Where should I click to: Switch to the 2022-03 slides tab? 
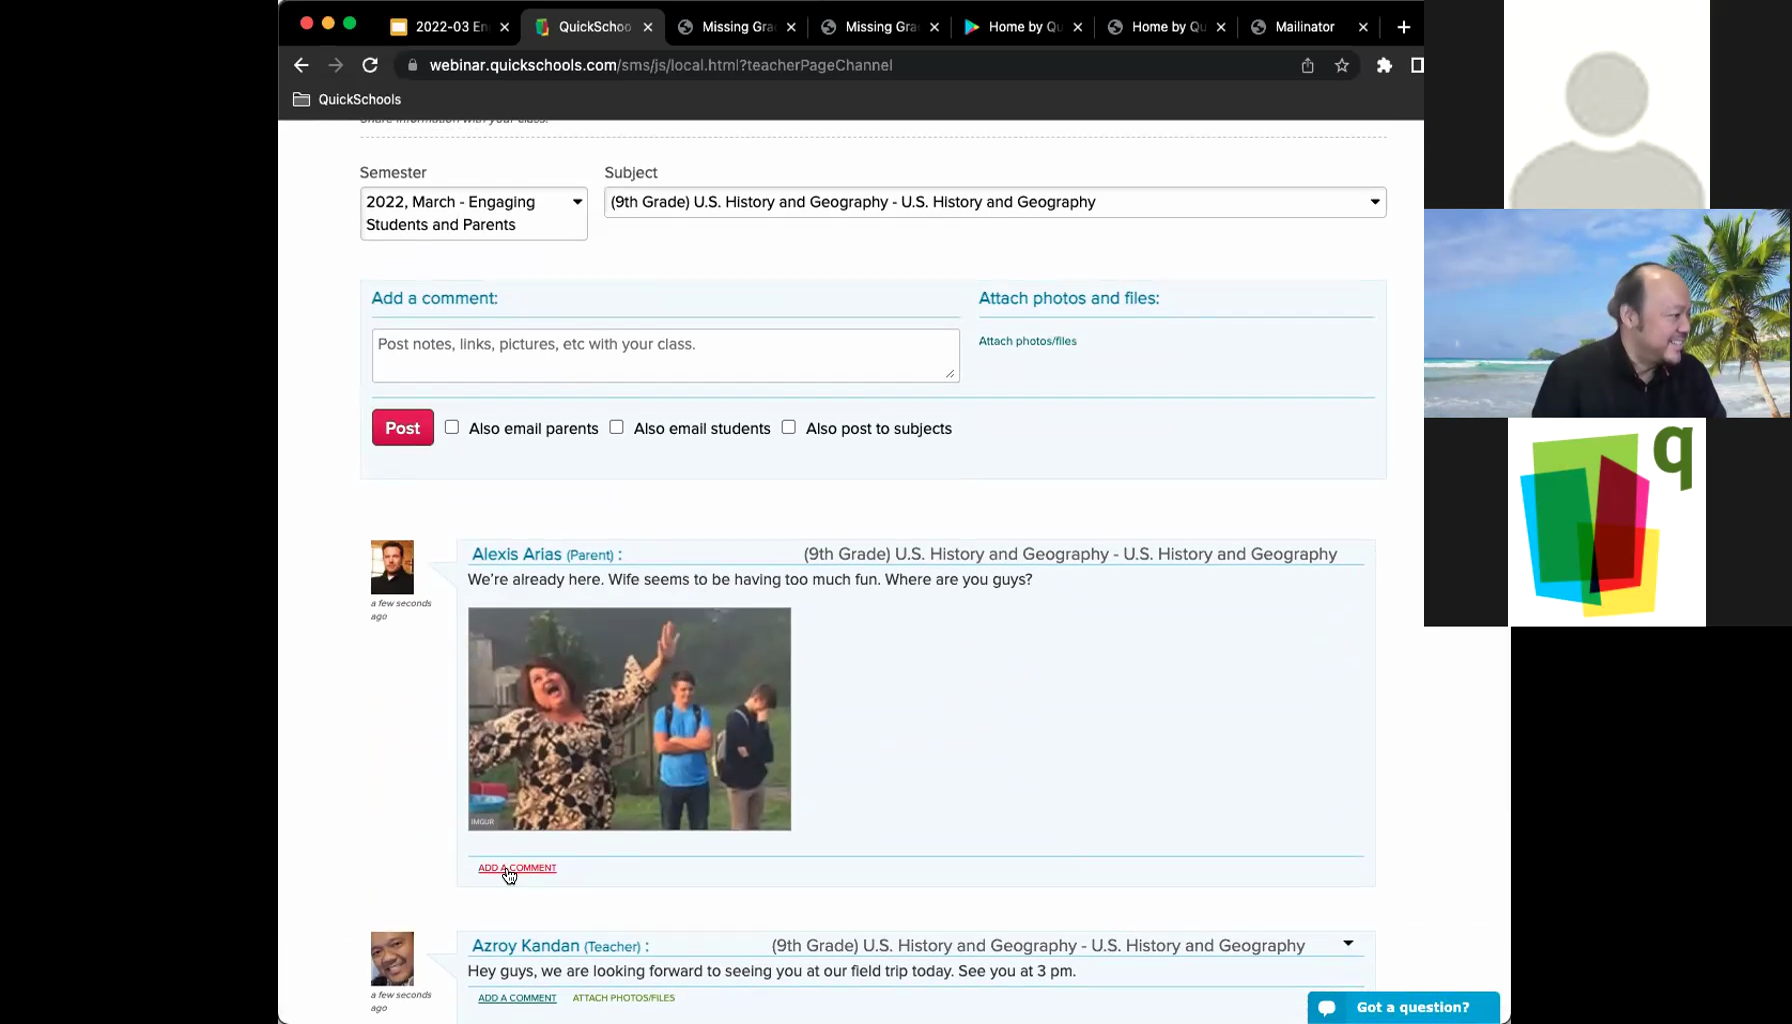[450, 27]
